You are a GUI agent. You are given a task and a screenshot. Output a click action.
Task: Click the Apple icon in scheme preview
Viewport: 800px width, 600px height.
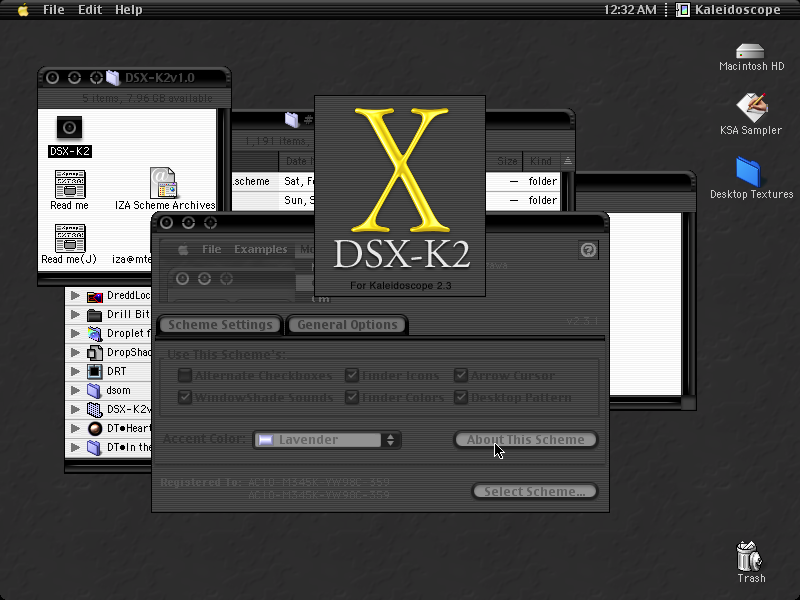(183, 249)
